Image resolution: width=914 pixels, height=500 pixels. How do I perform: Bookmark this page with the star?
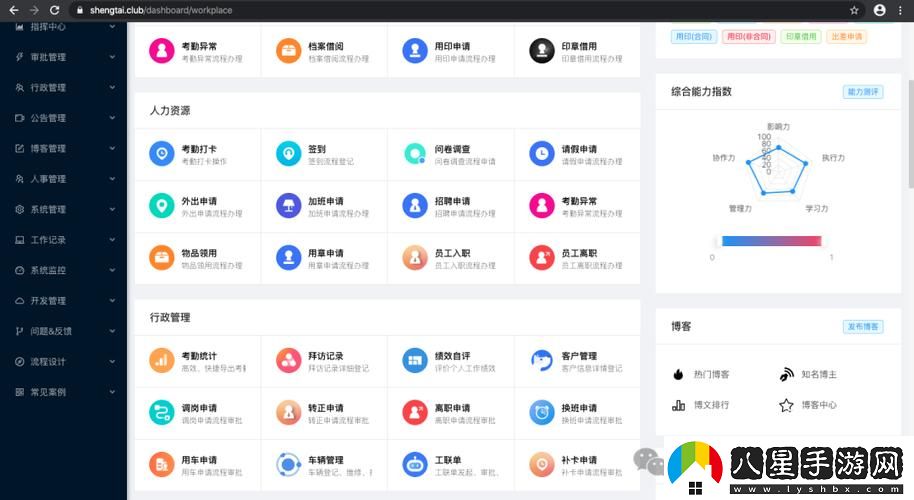pos(854,10)
